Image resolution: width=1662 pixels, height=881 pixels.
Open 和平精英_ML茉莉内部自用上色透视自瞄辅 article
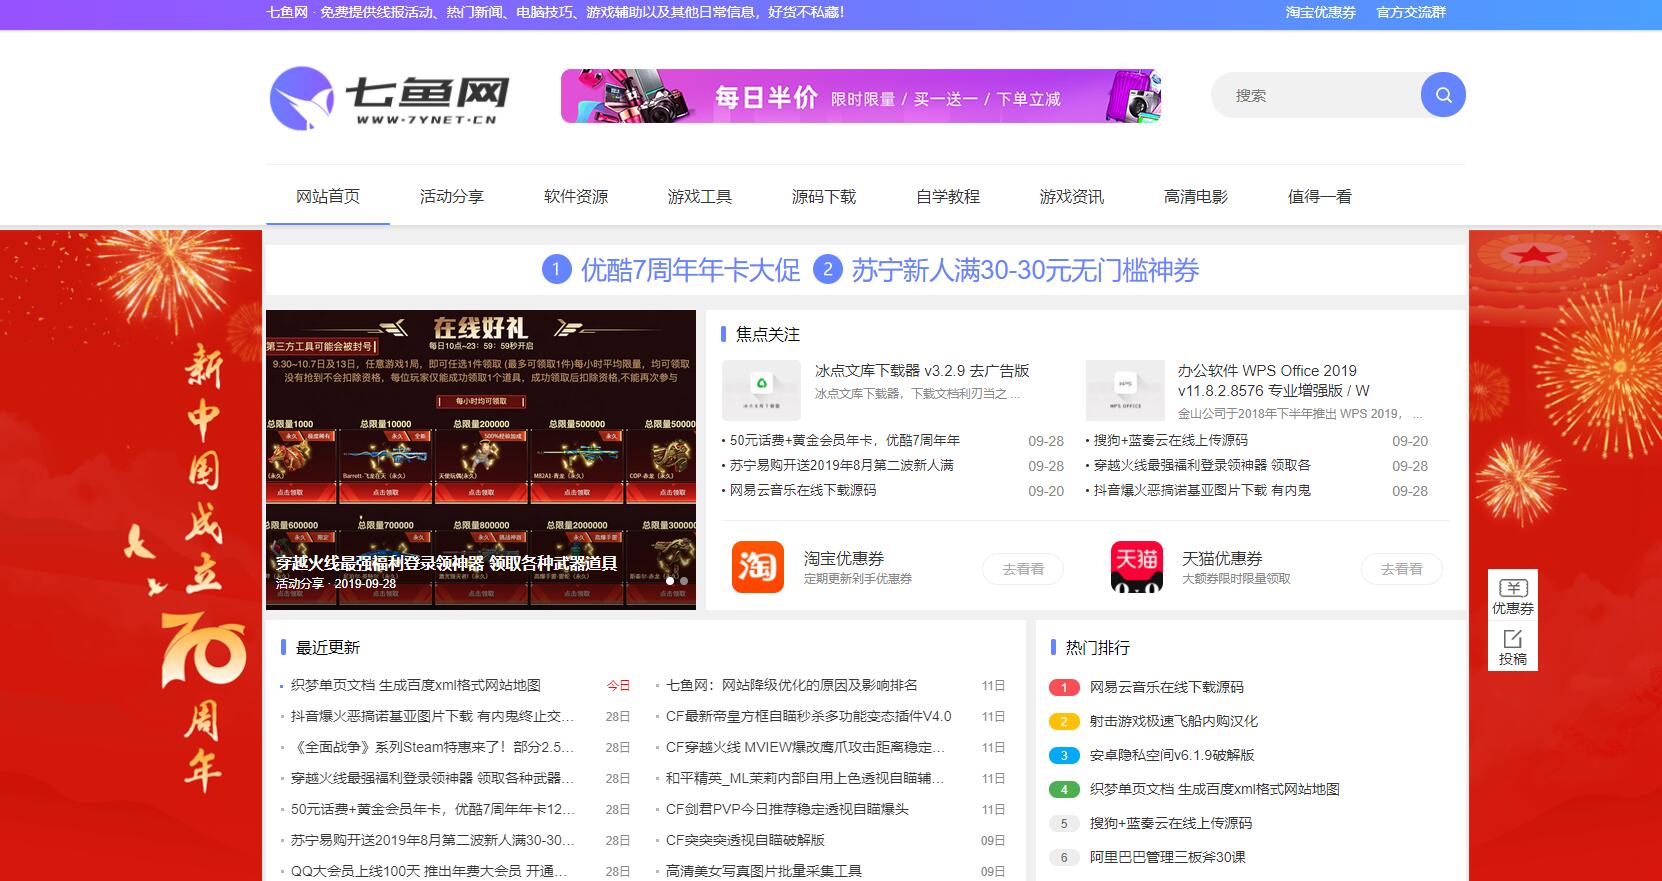(805, 778)
